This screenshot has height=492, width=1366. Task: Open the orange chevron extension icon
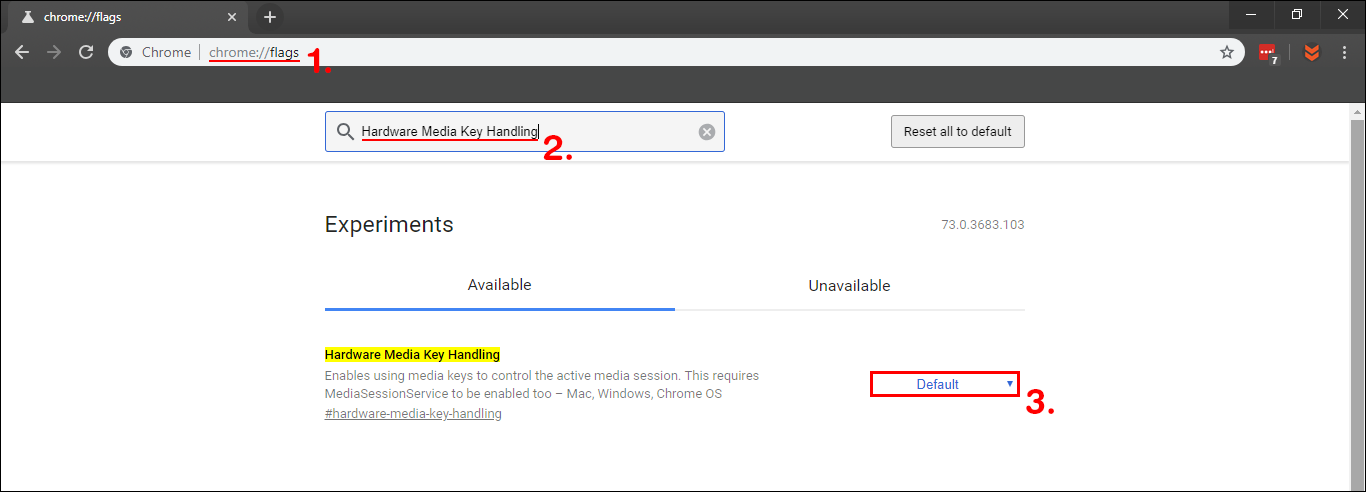[x=1312, y=52]
